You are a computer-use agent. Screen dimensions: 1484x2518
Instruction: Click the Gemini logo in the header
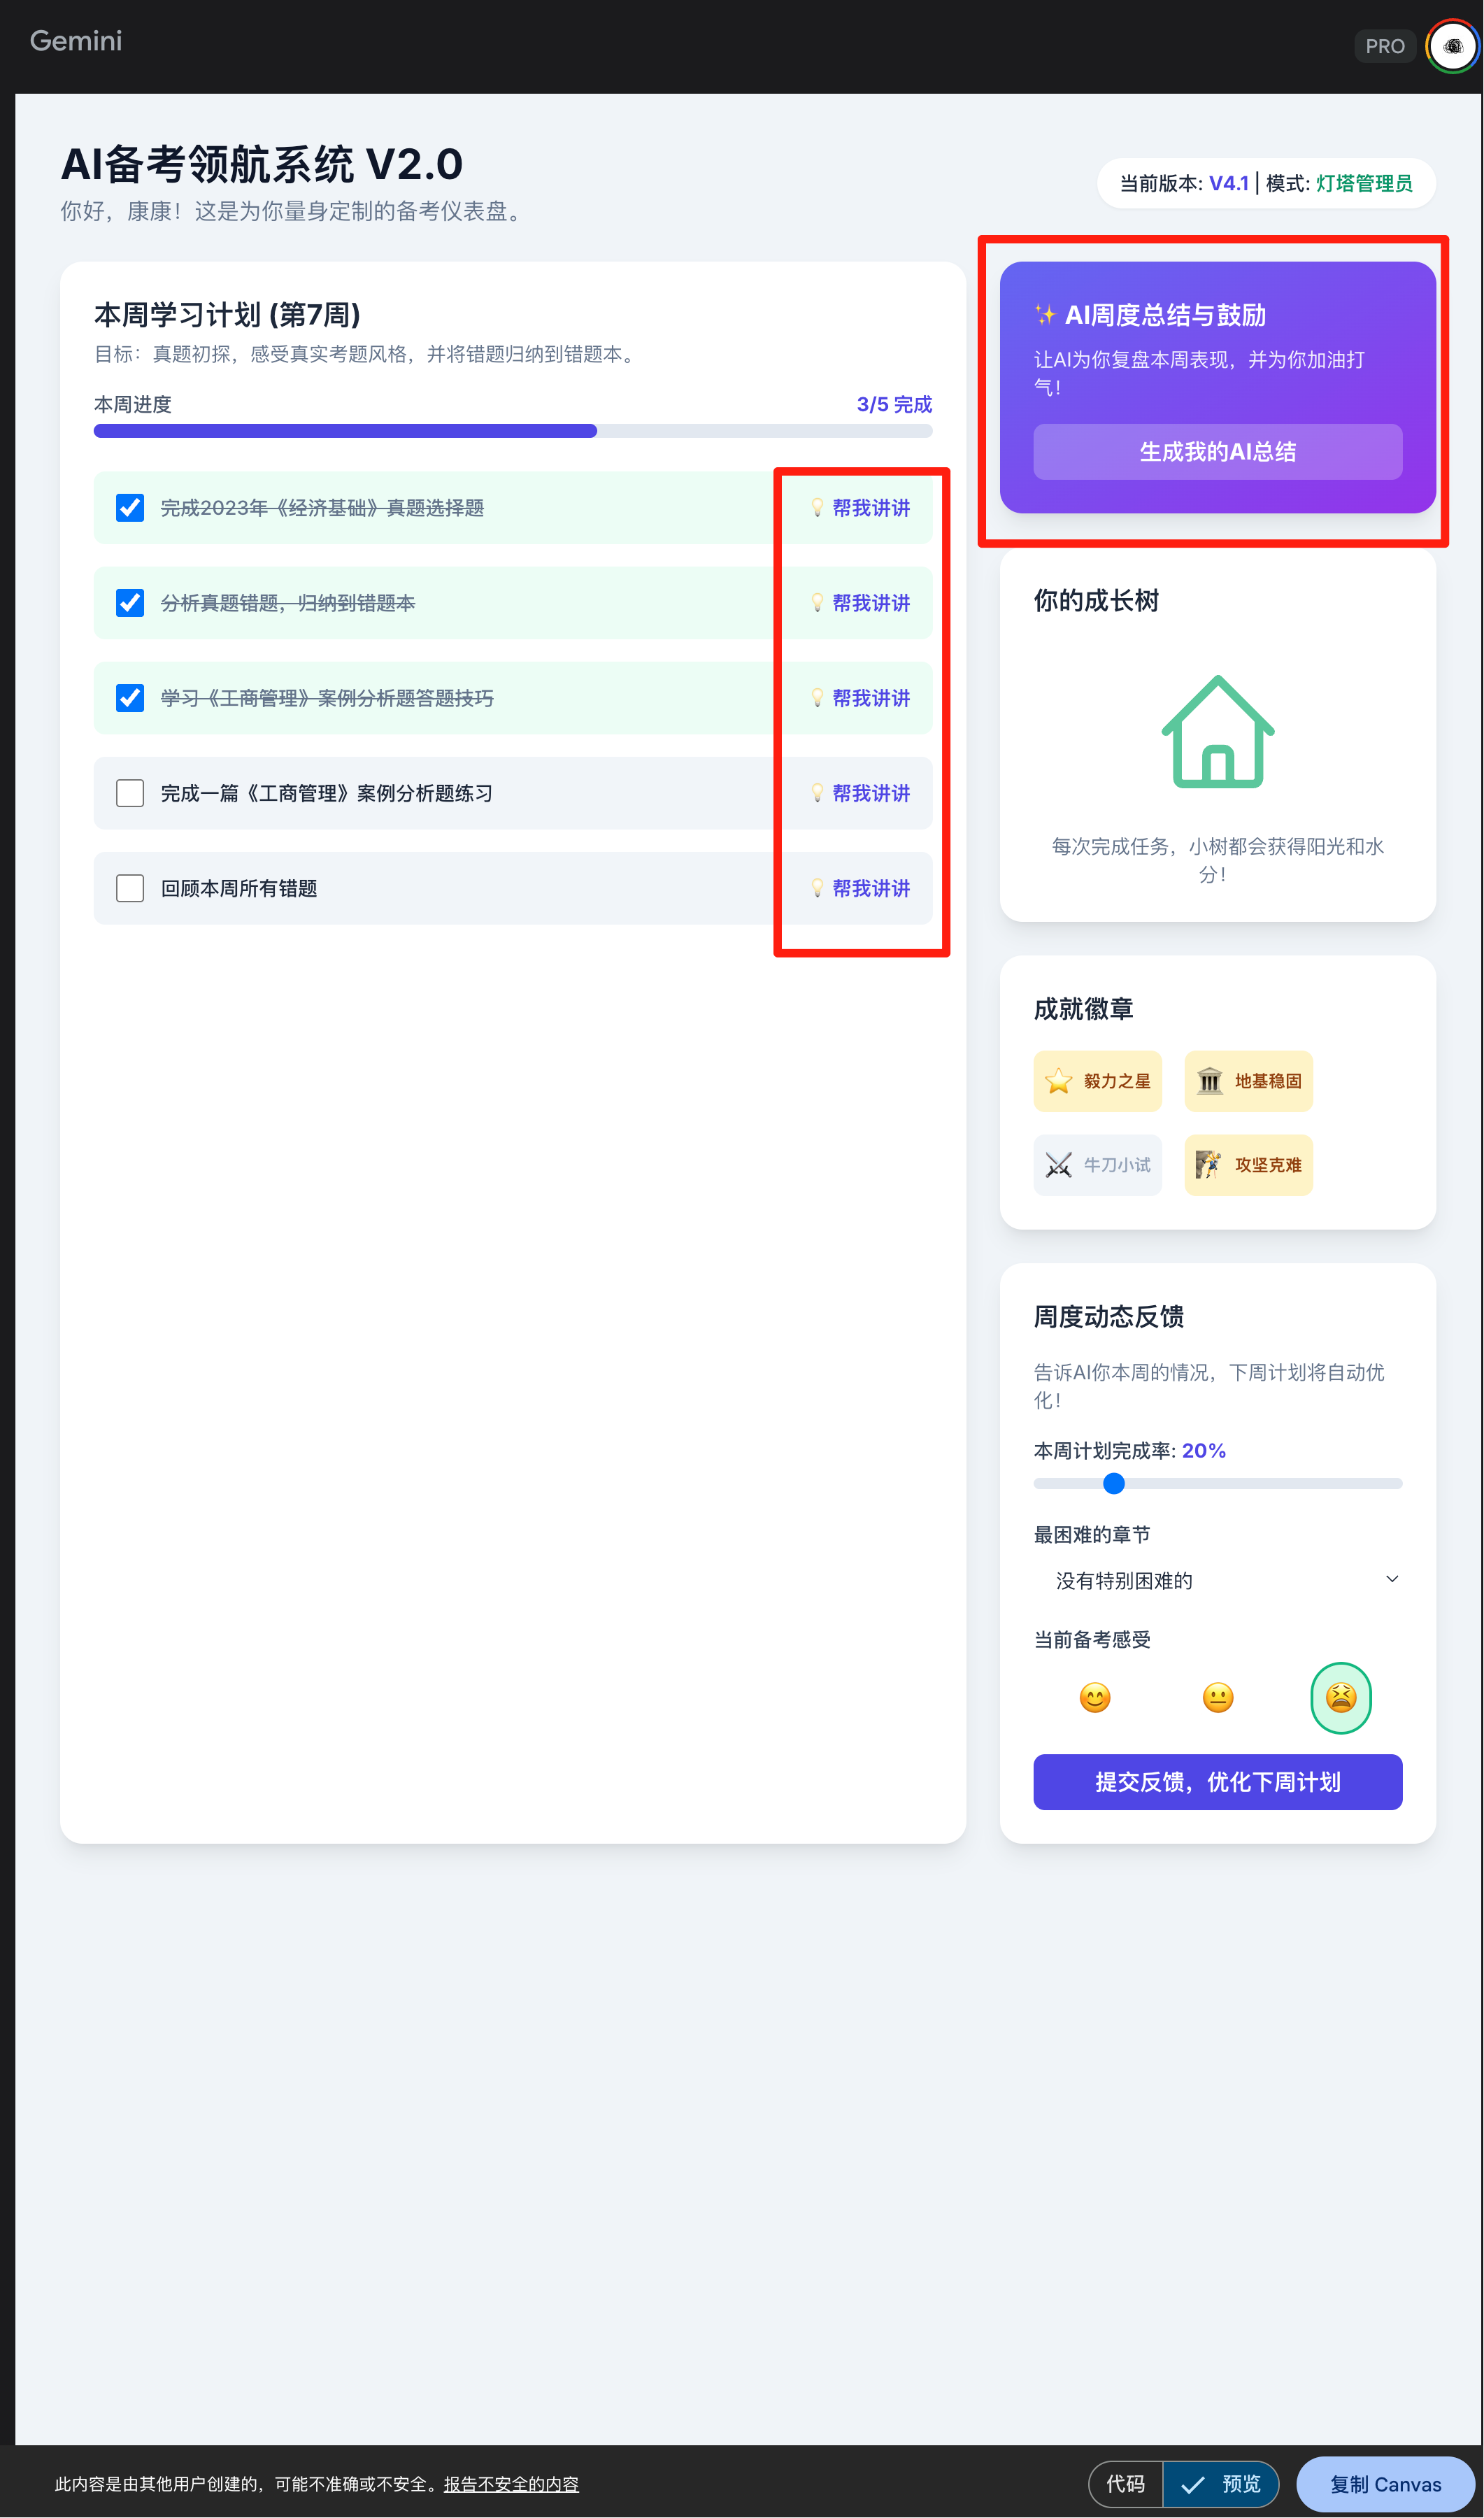[76, 41]
